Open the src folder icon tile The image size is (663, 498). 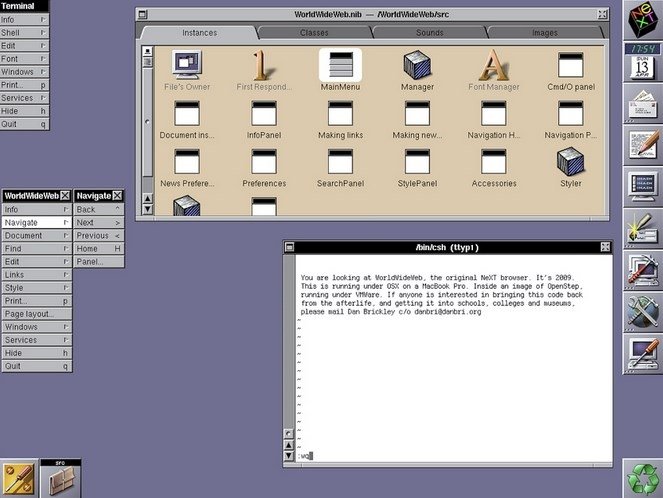60,479
